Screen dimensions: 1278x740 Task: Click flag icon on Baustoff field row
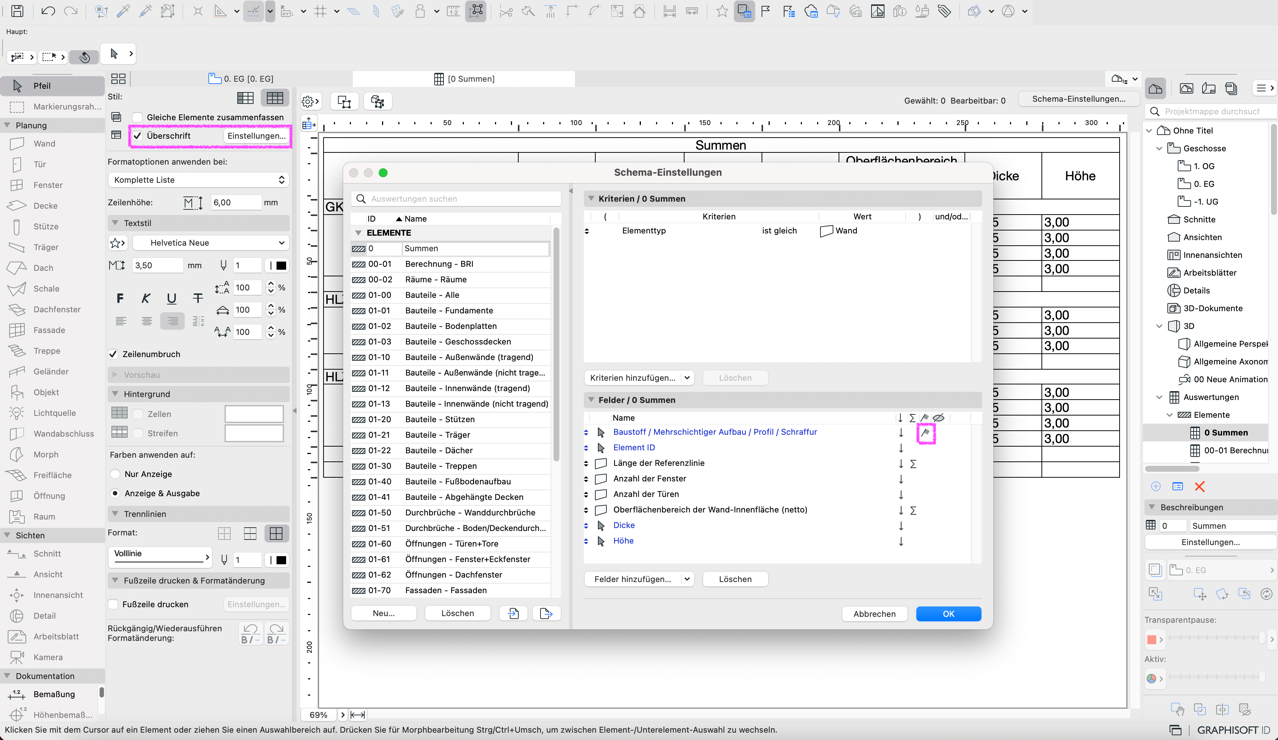point(926,433)
